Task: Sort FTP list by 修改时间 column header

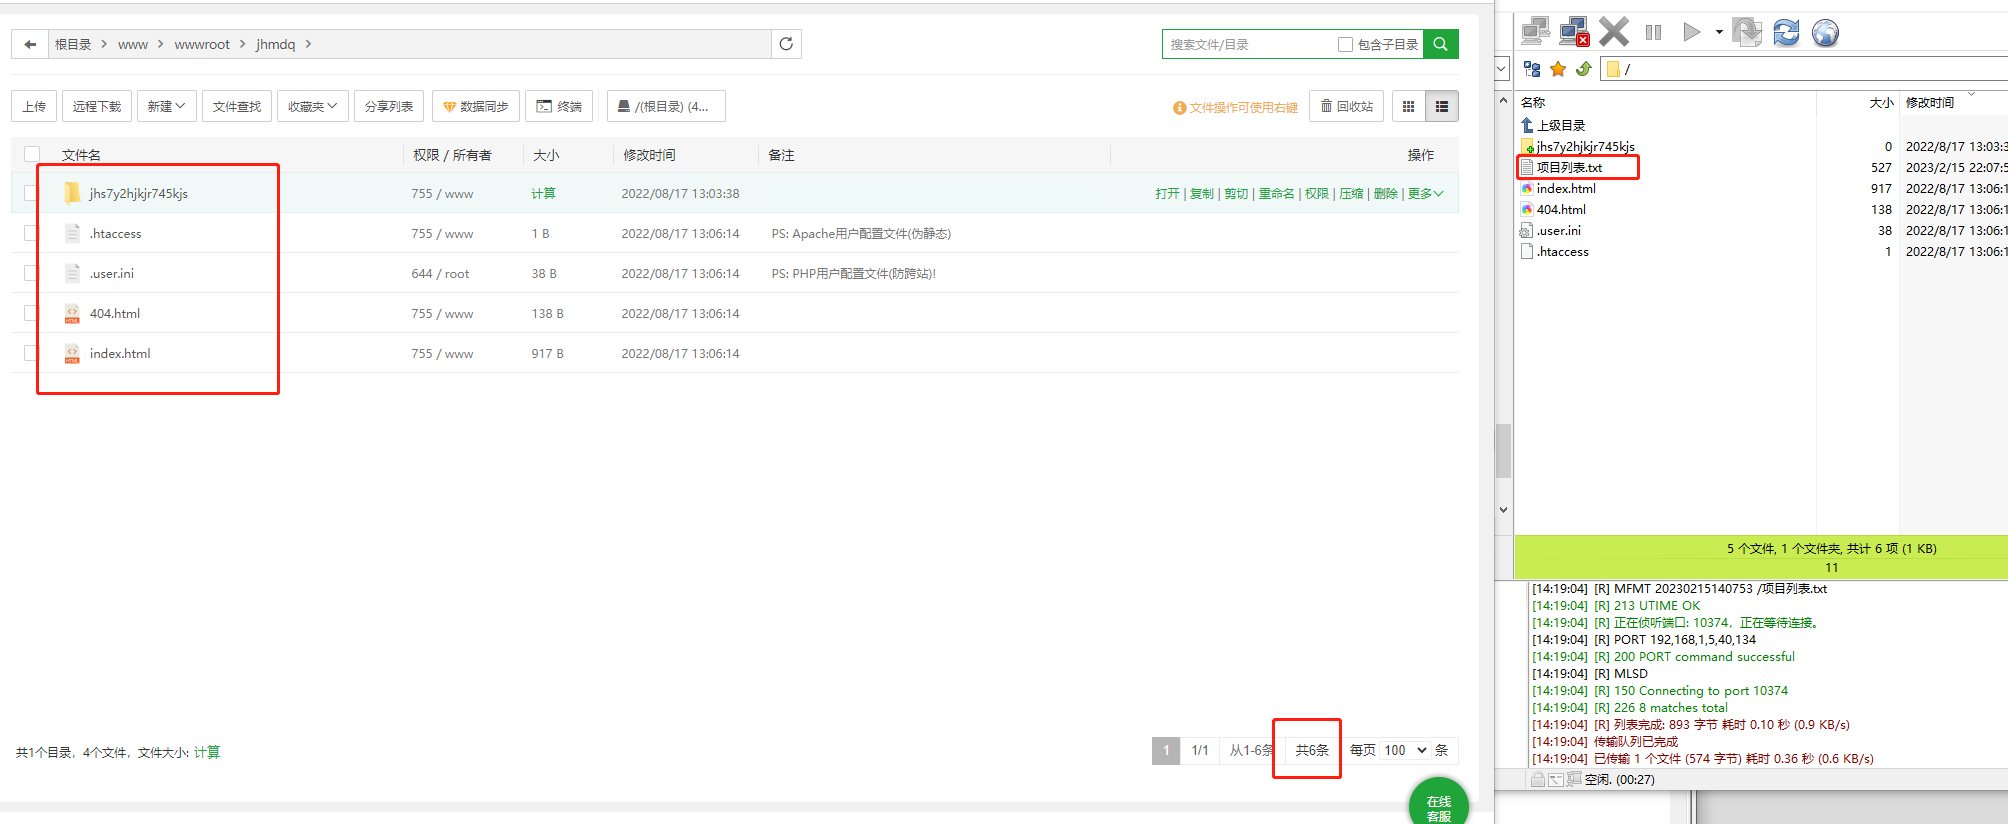Action: click(x=1930, y=102)
